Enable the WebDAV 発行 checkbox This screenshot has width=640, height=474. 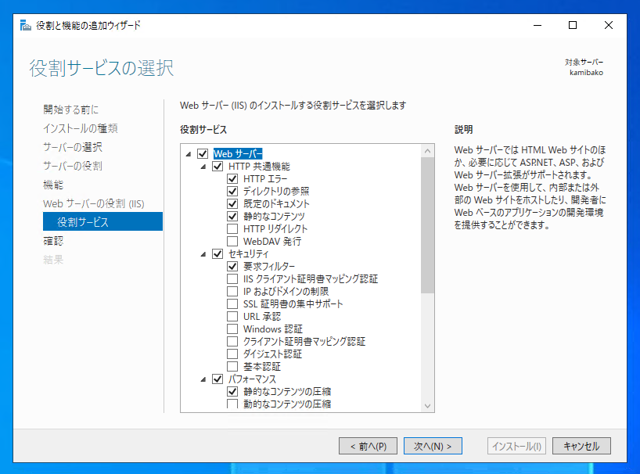tap(233, 241)
